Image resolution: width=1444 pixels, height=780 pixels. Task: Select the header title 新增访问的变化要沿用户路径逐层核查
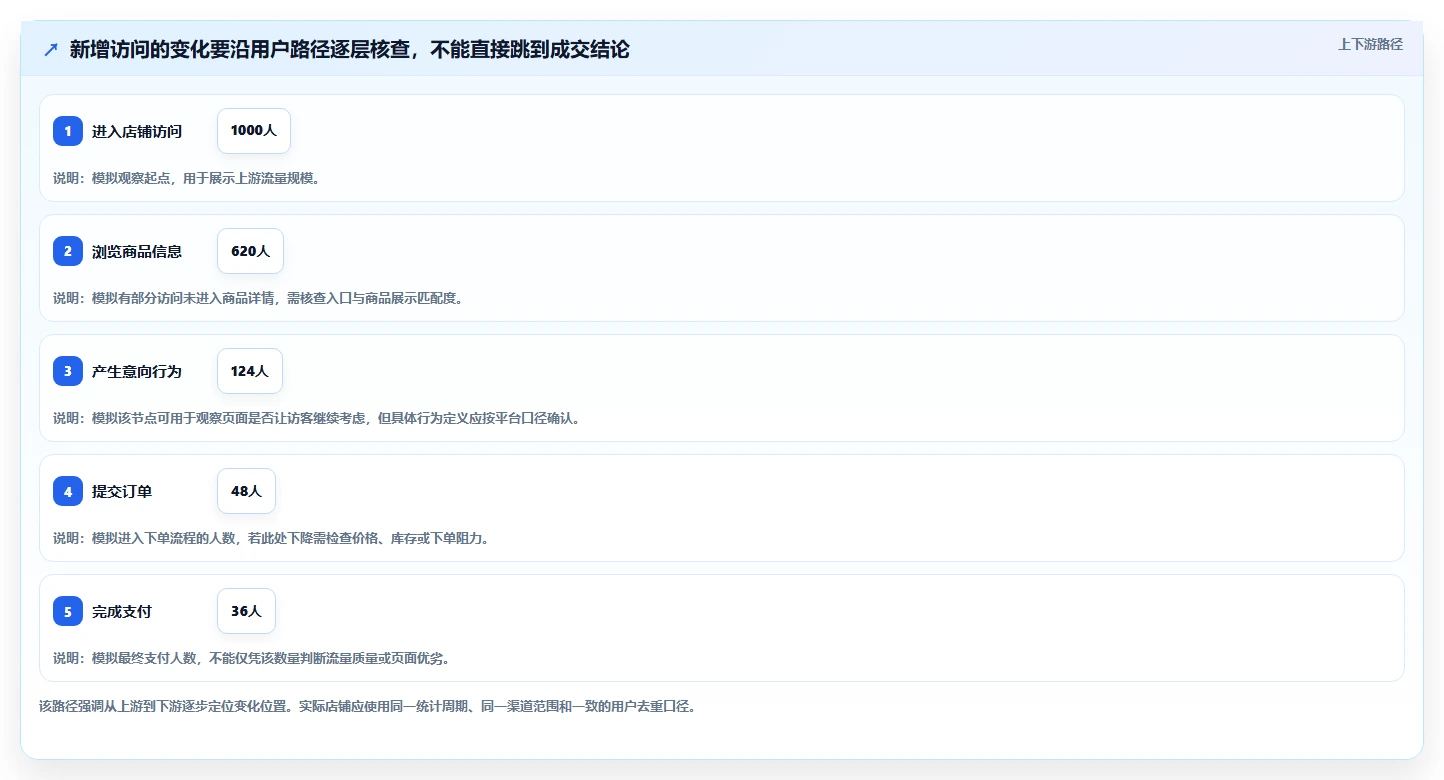click(x=349, y=49)
